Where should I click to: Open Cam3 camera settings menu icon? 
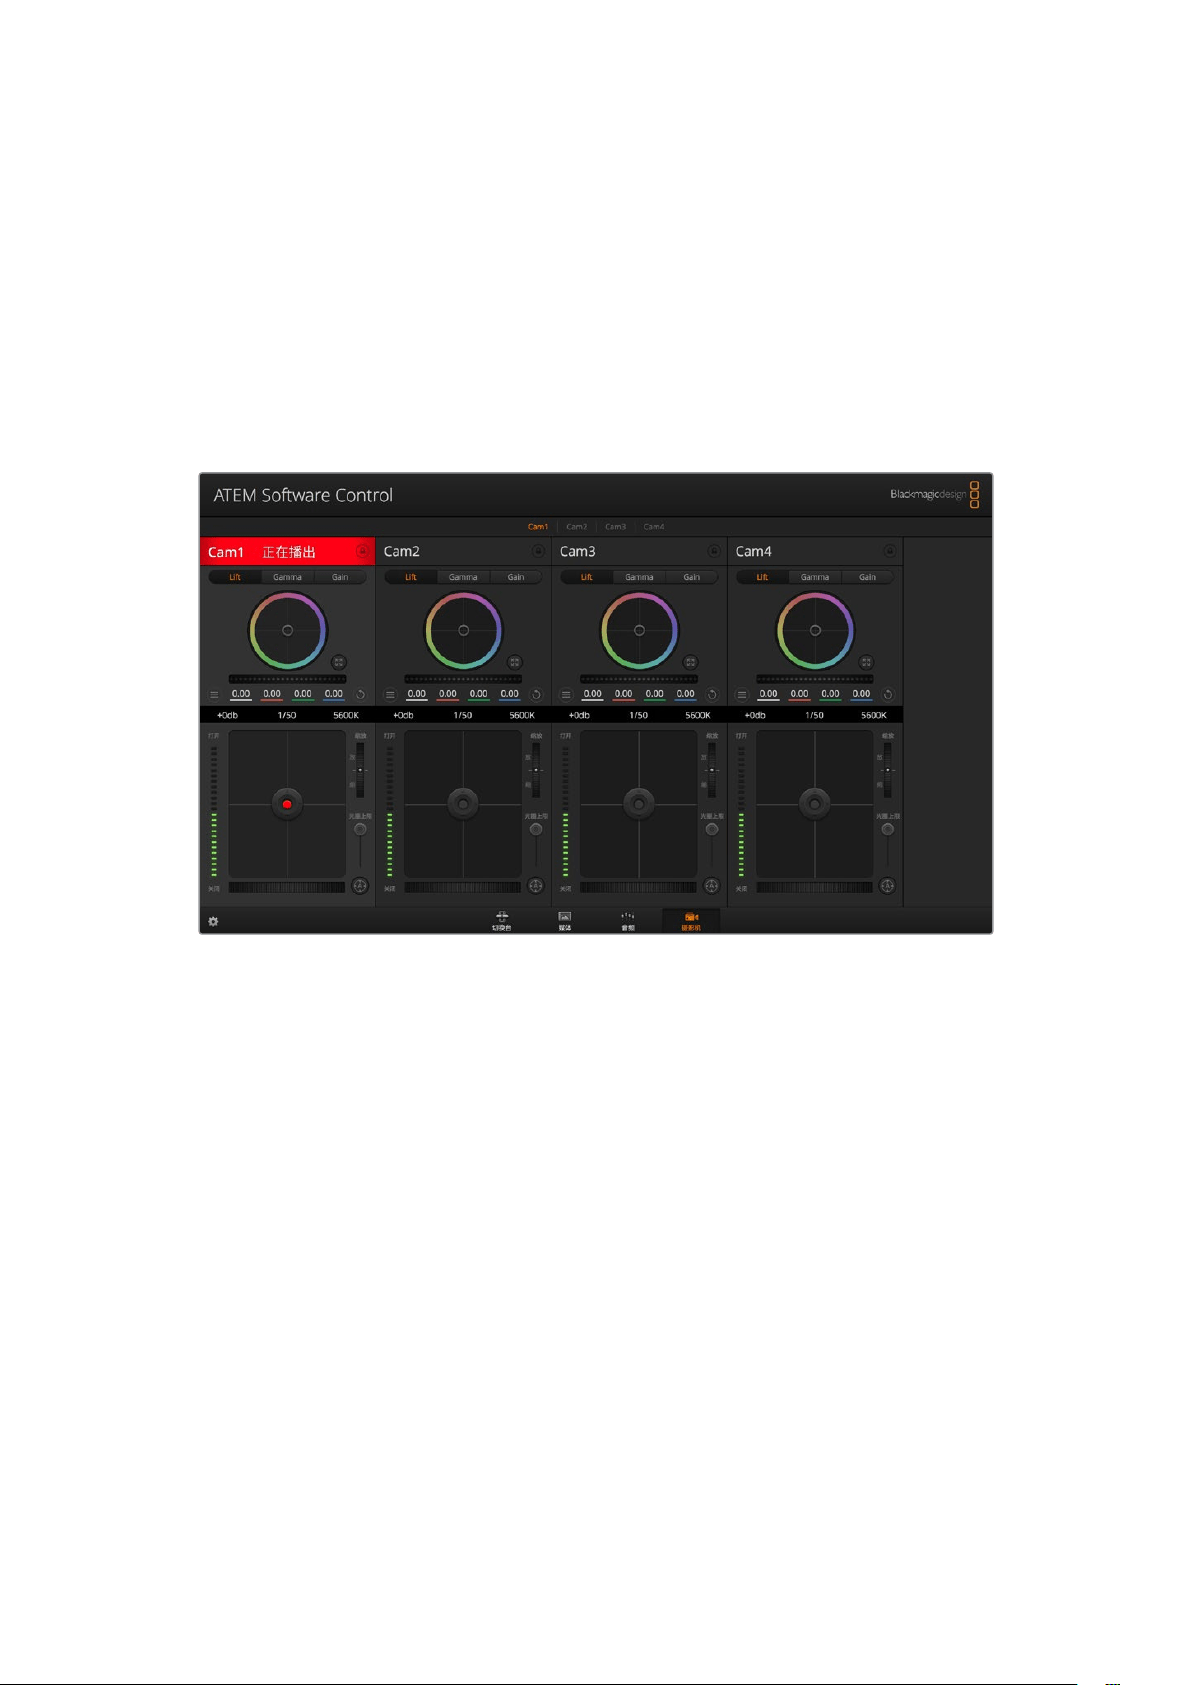click(x=566, y=694)
